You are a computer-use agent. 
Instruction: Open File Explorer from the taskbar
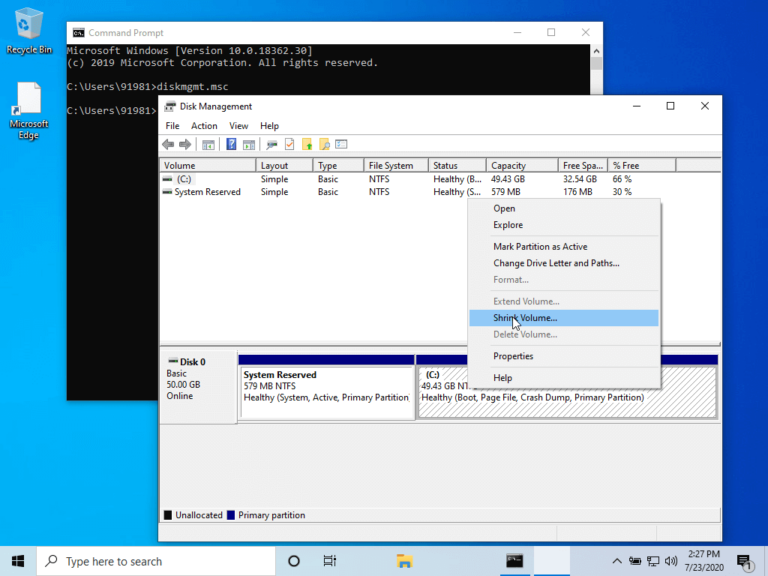coord(404,561)
